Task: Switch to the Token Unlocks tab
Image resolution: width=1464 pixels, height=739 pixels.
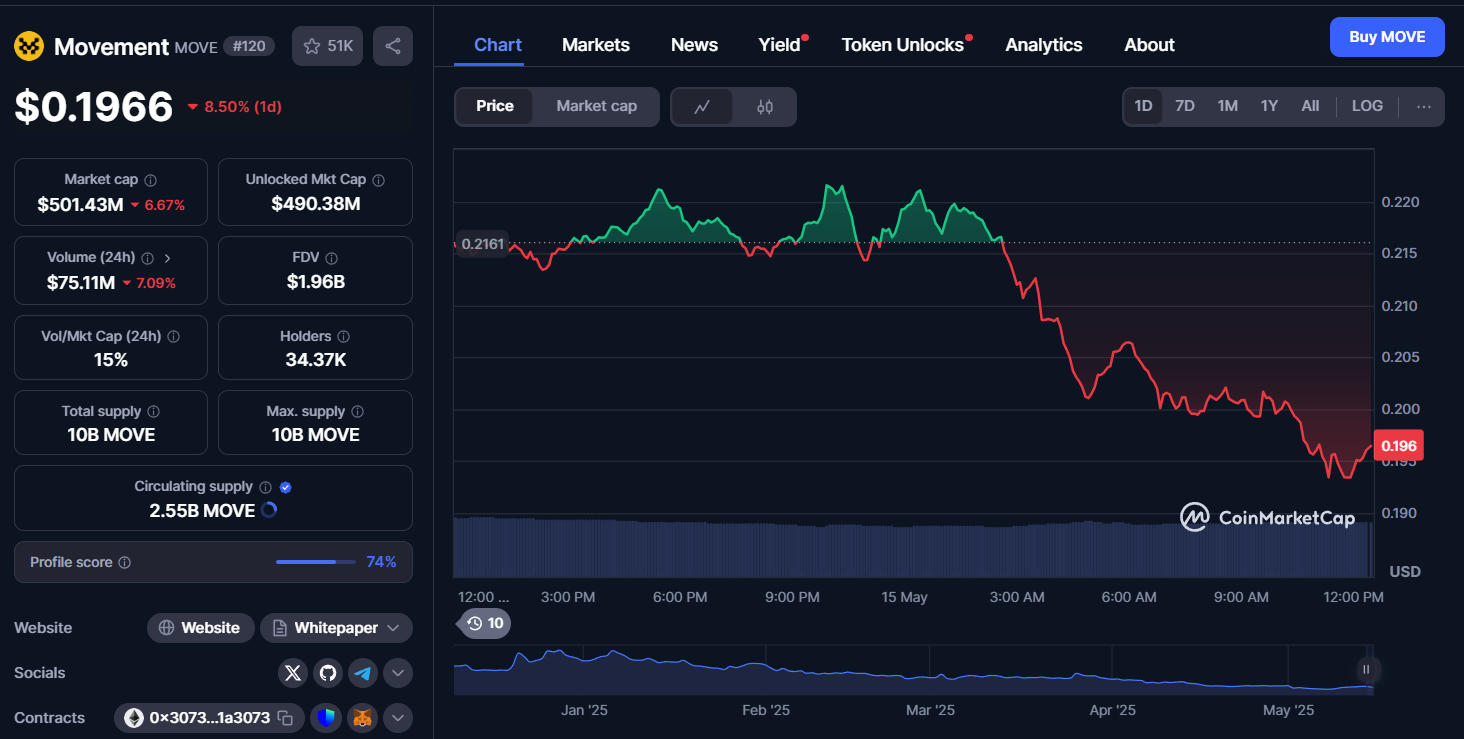Action: [903, 45]
